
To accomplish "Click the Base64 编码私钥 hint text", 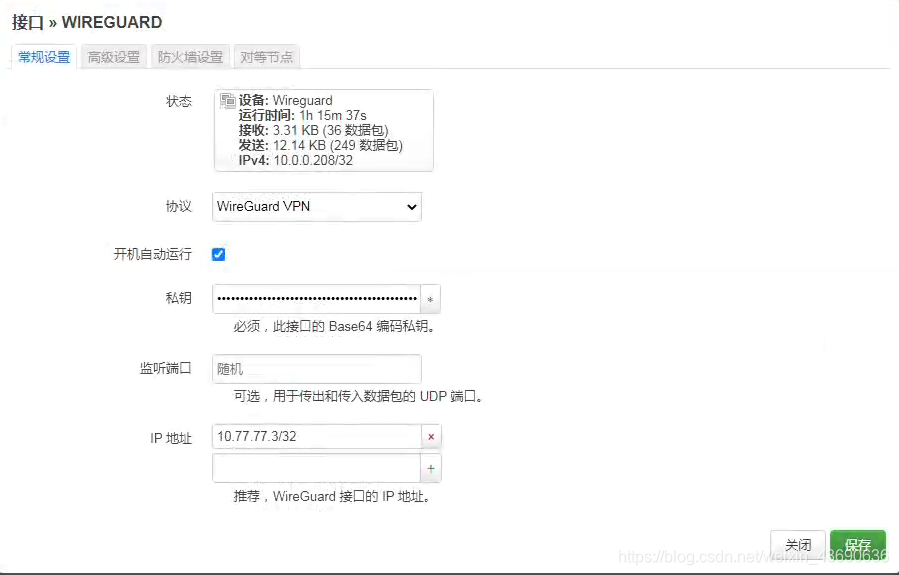I will click(x=334, y=326).
